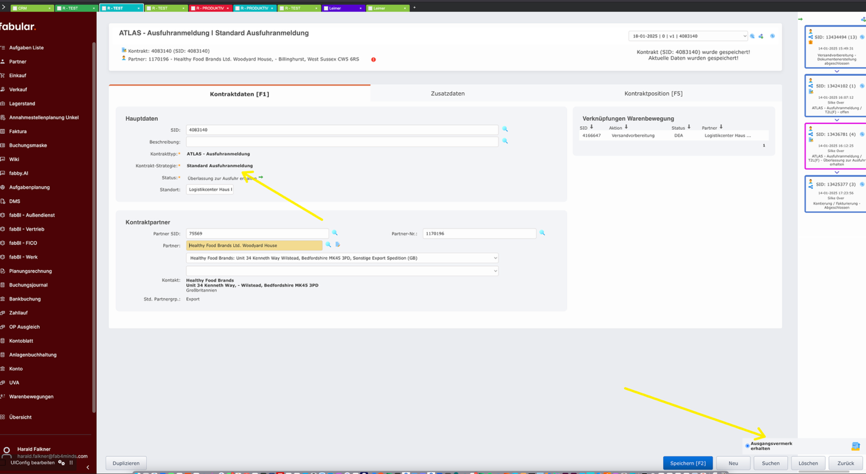This screenshot has height=474, width=866.
Task: Click lookup icon beside Partner-Nr. field
Action: 543,233
